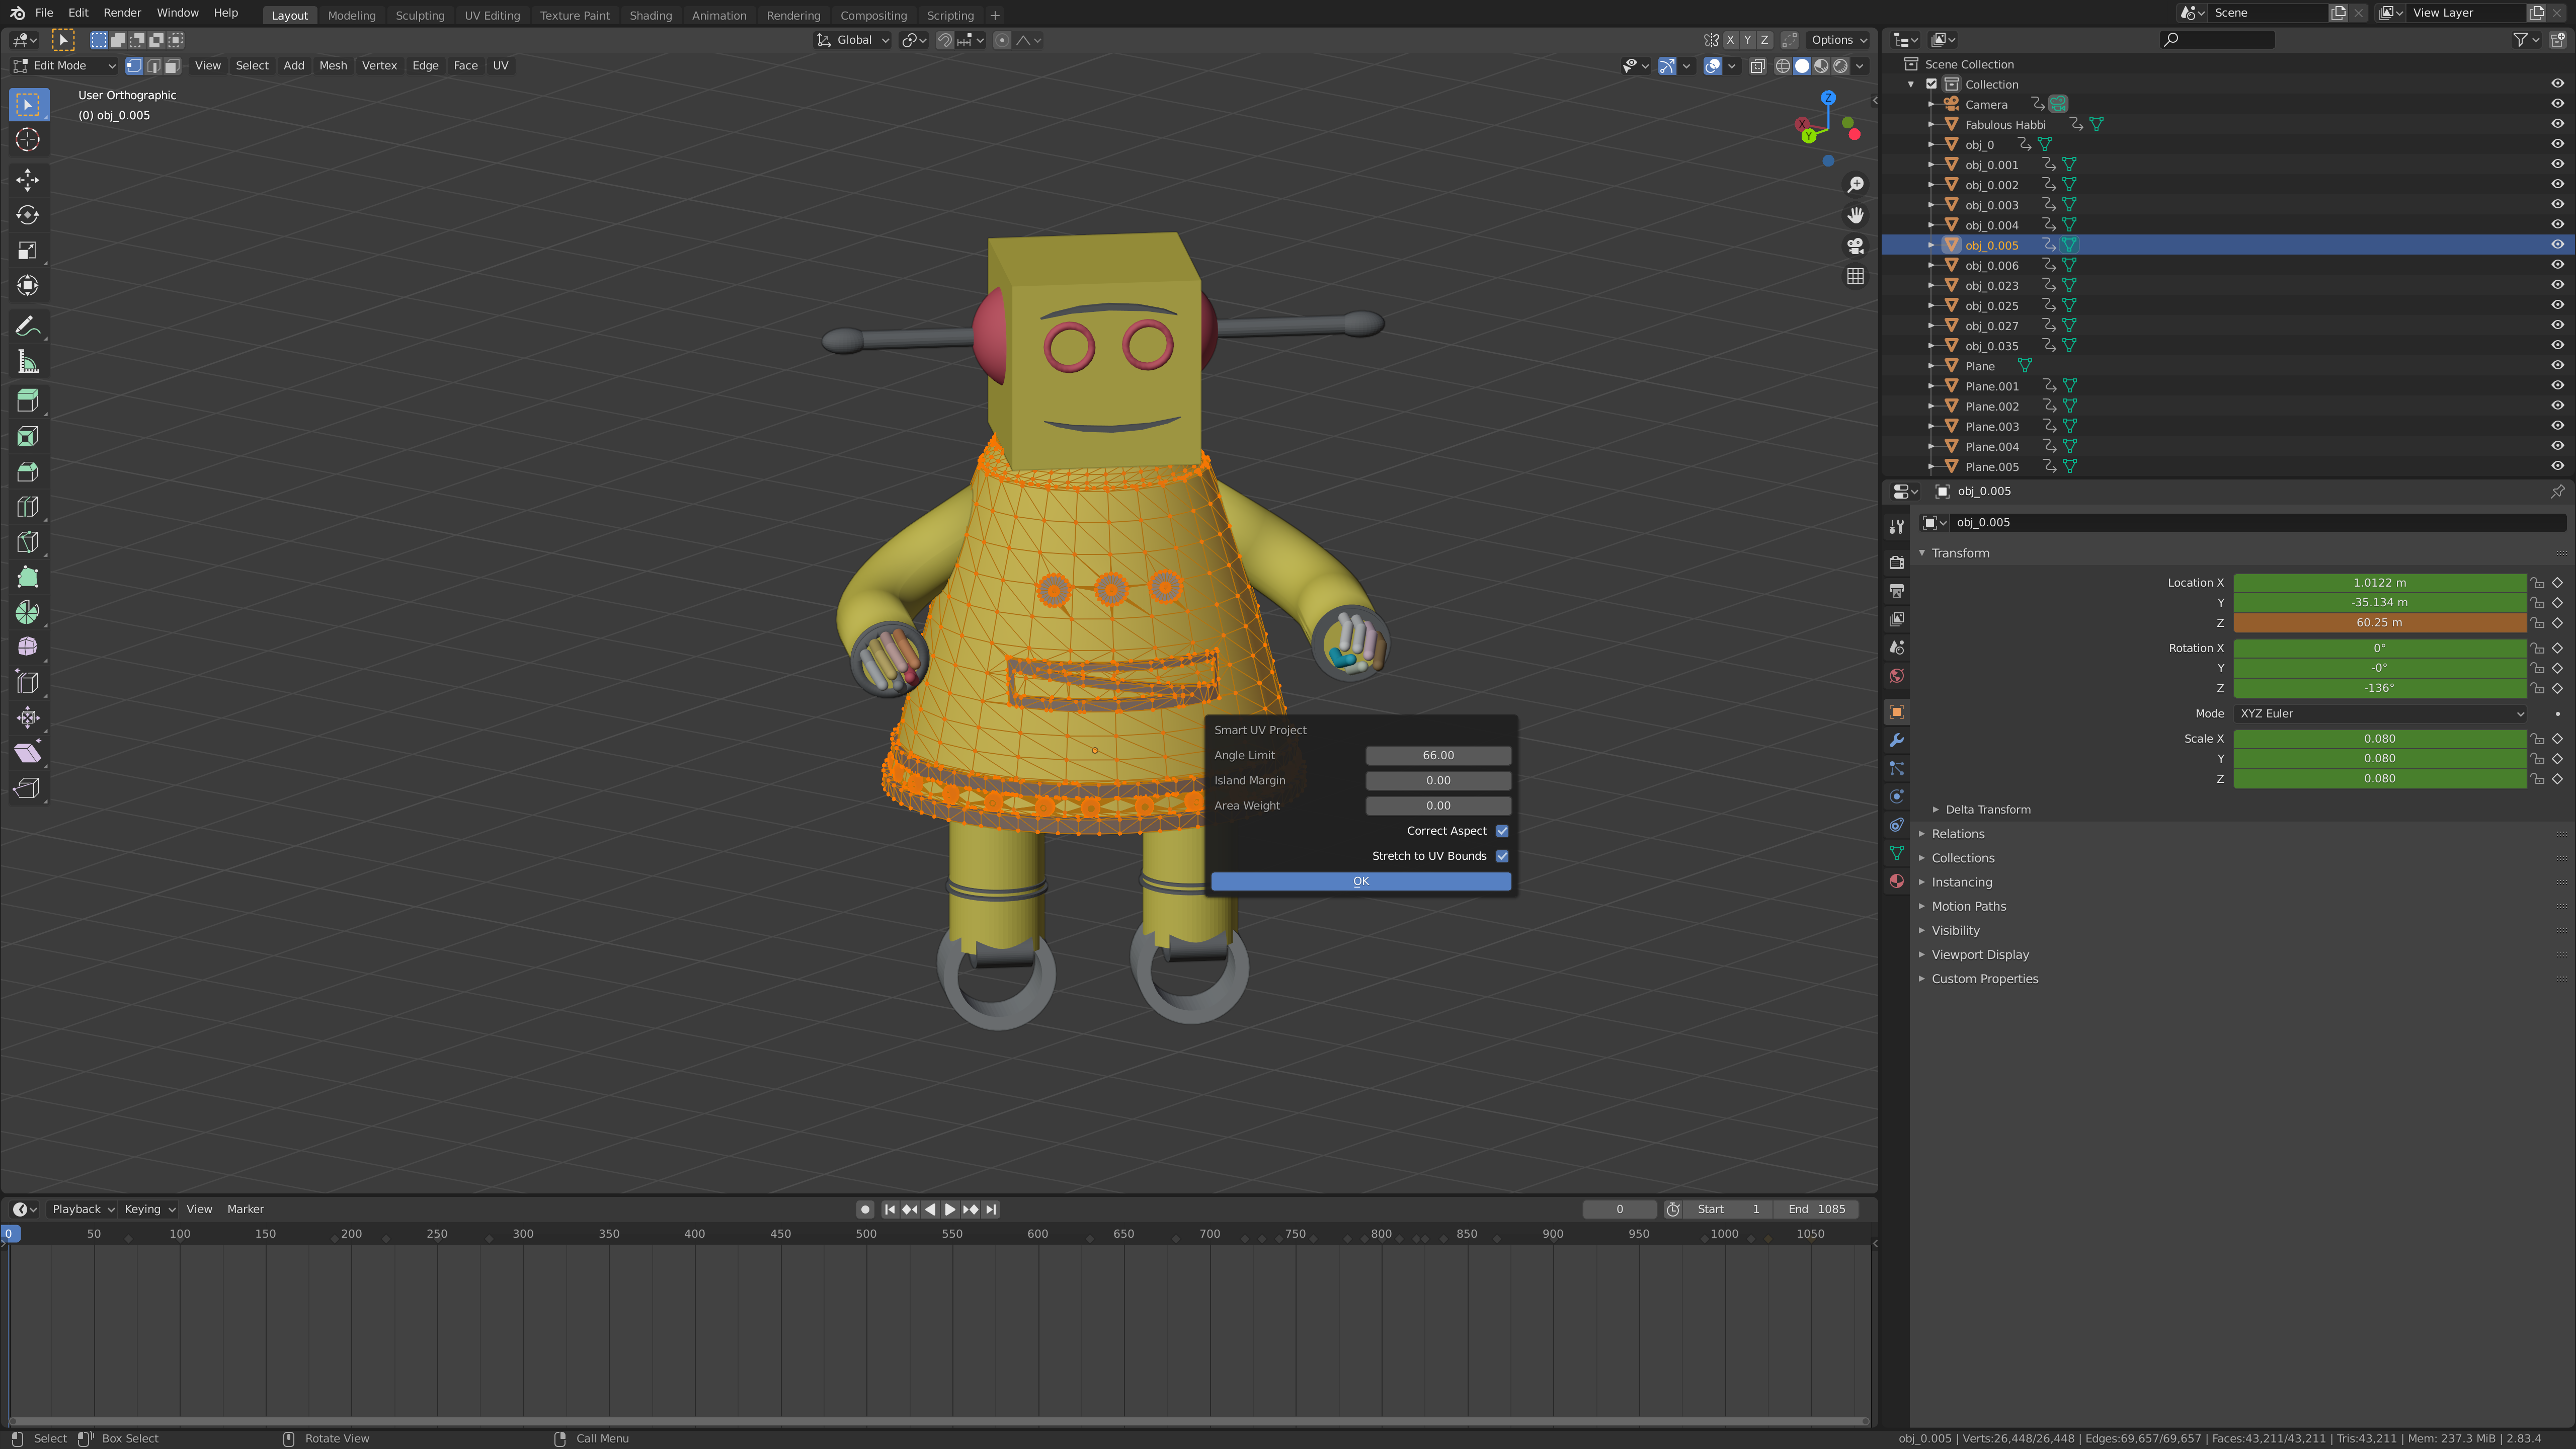The width and height of the screenshot is (2576, 1449).
Task: Confirm Smart UV Project with OK
Action: 1360,880
